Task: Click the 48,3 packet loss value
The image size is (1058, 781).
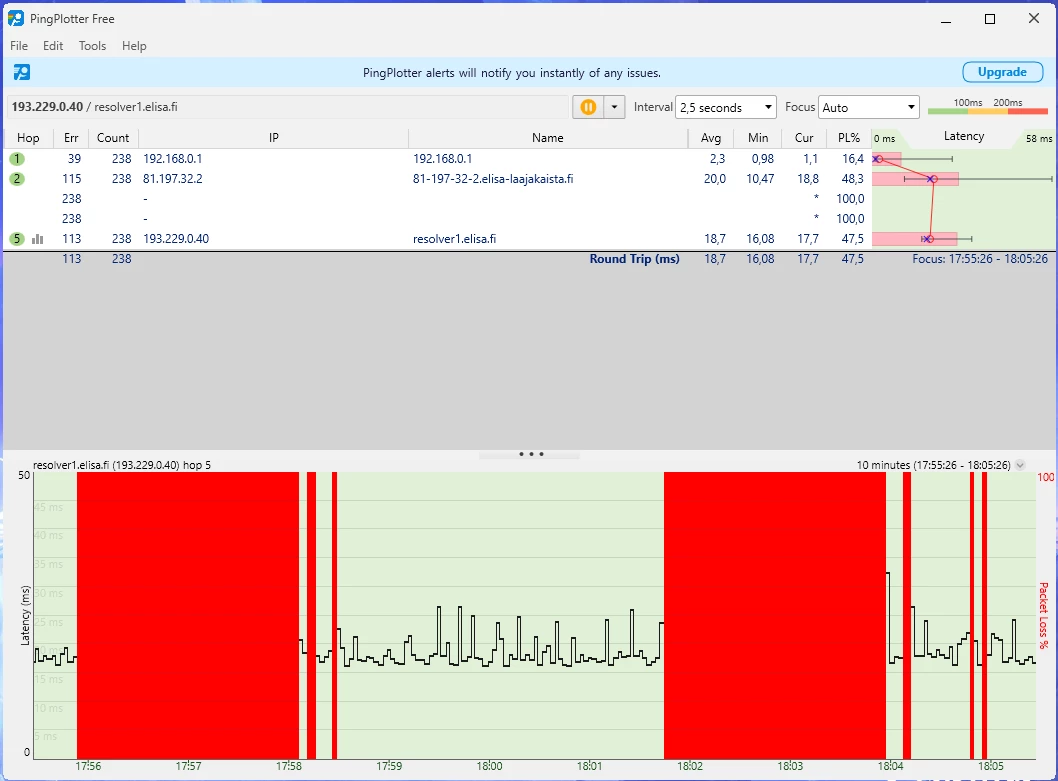Action: (x=852, y=179)
